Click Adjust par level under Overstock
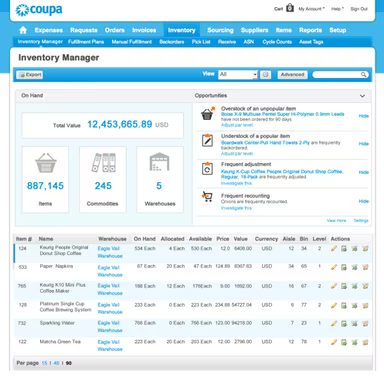The height and width of the screenshot is (388, 384). pos(237,125)
